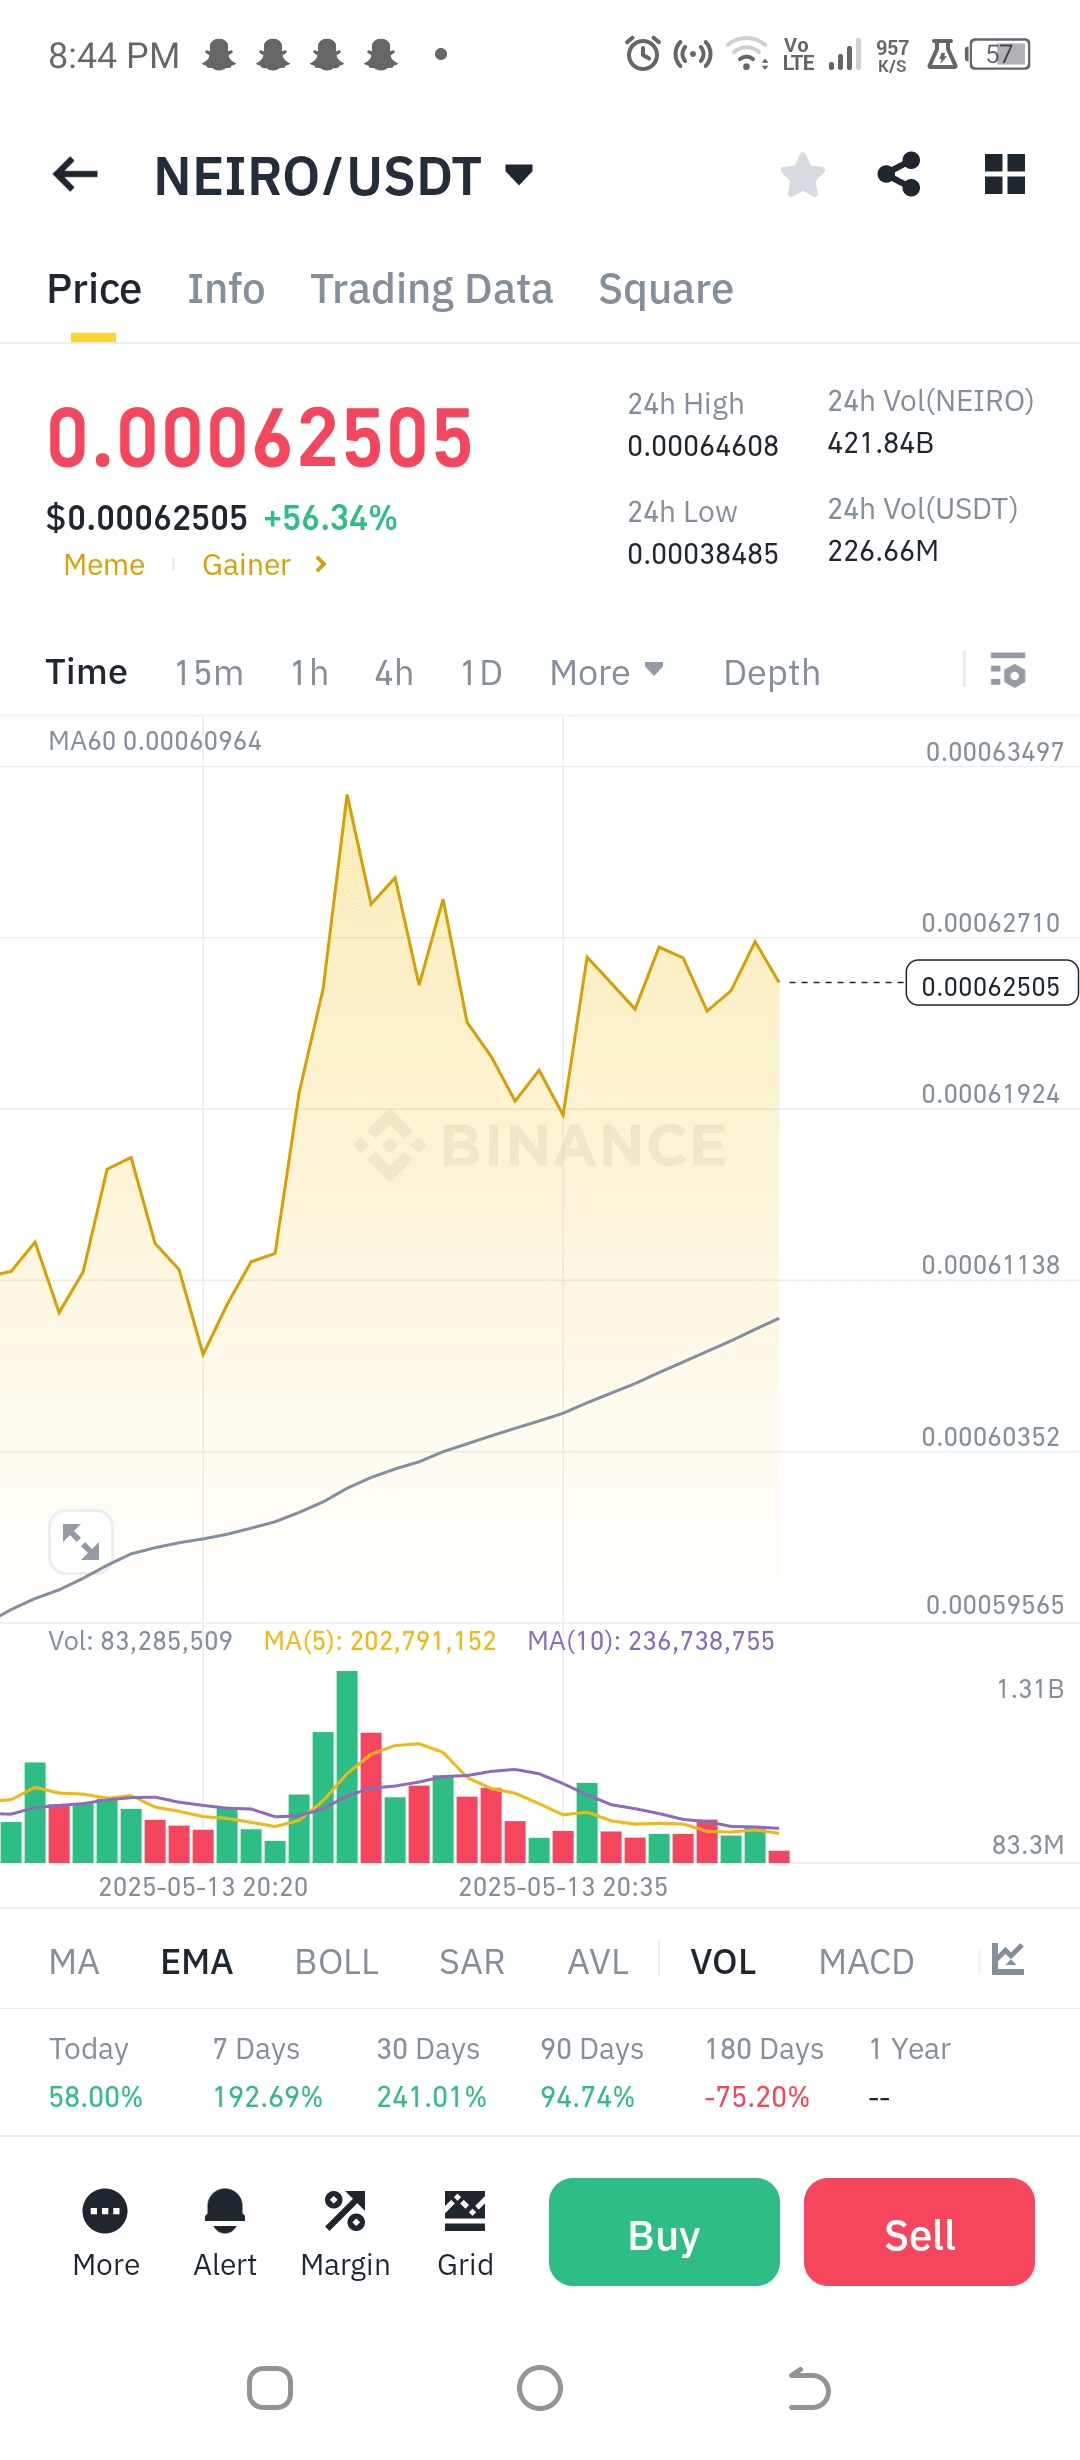Toggle the MACD indicator
The height and width of the screenshot is (2460, 1080).
click(x=866, y=1962)
